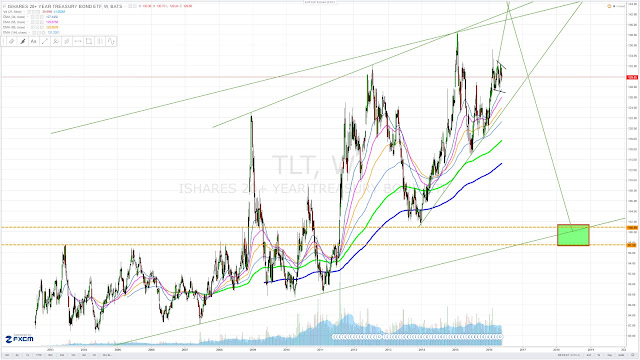Toggle percent scale at bottom right
The height and width of the screenshot is (360, 640).
[x=599, y=355]
